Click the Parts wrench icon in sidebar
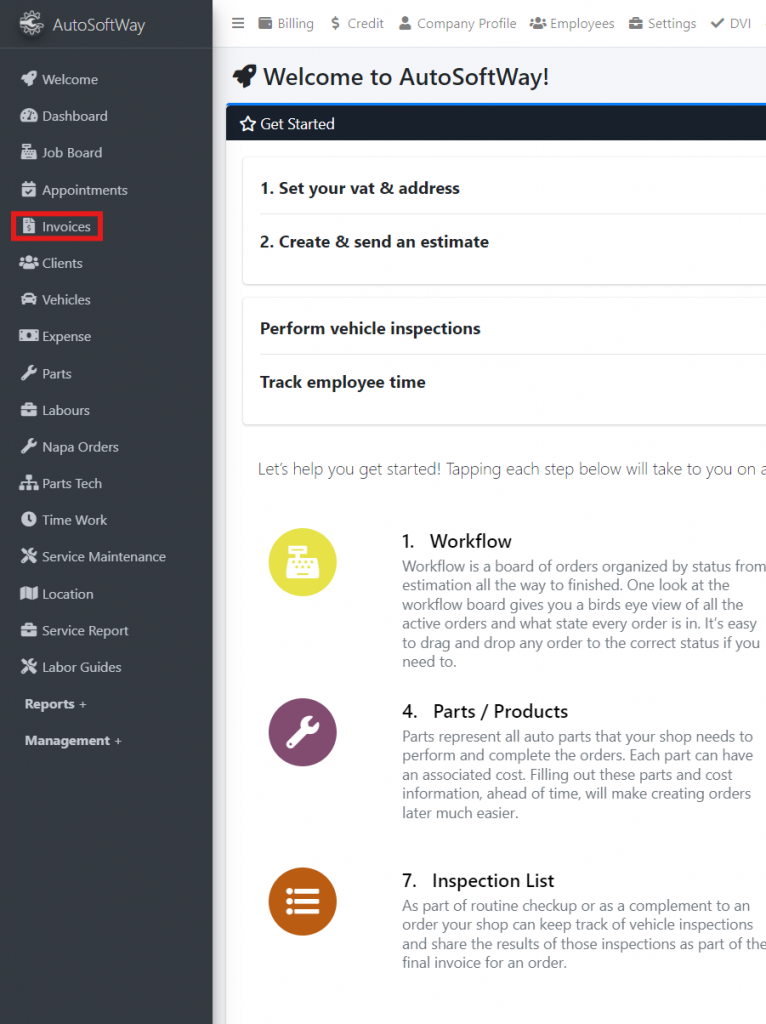Image resolution: width=766 pixels, height=1024 pixels. (x=29, y=373)
